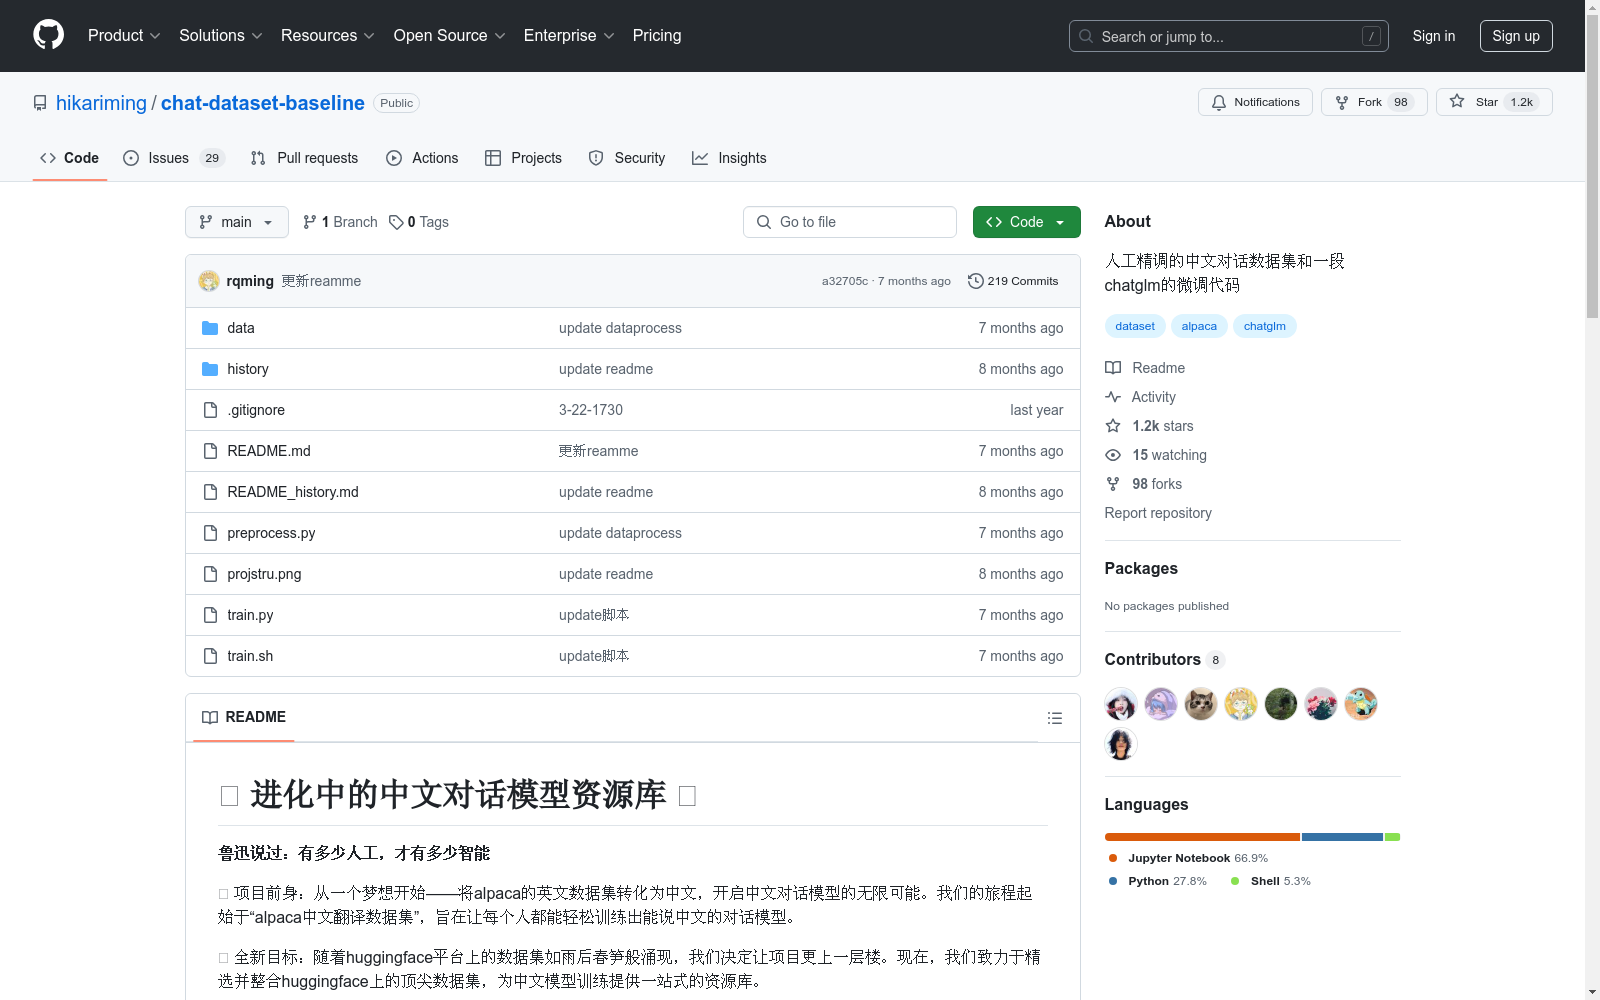Click the Python language bar segment
The height and width of the screenshot is (1000, 1600).
1342,837
